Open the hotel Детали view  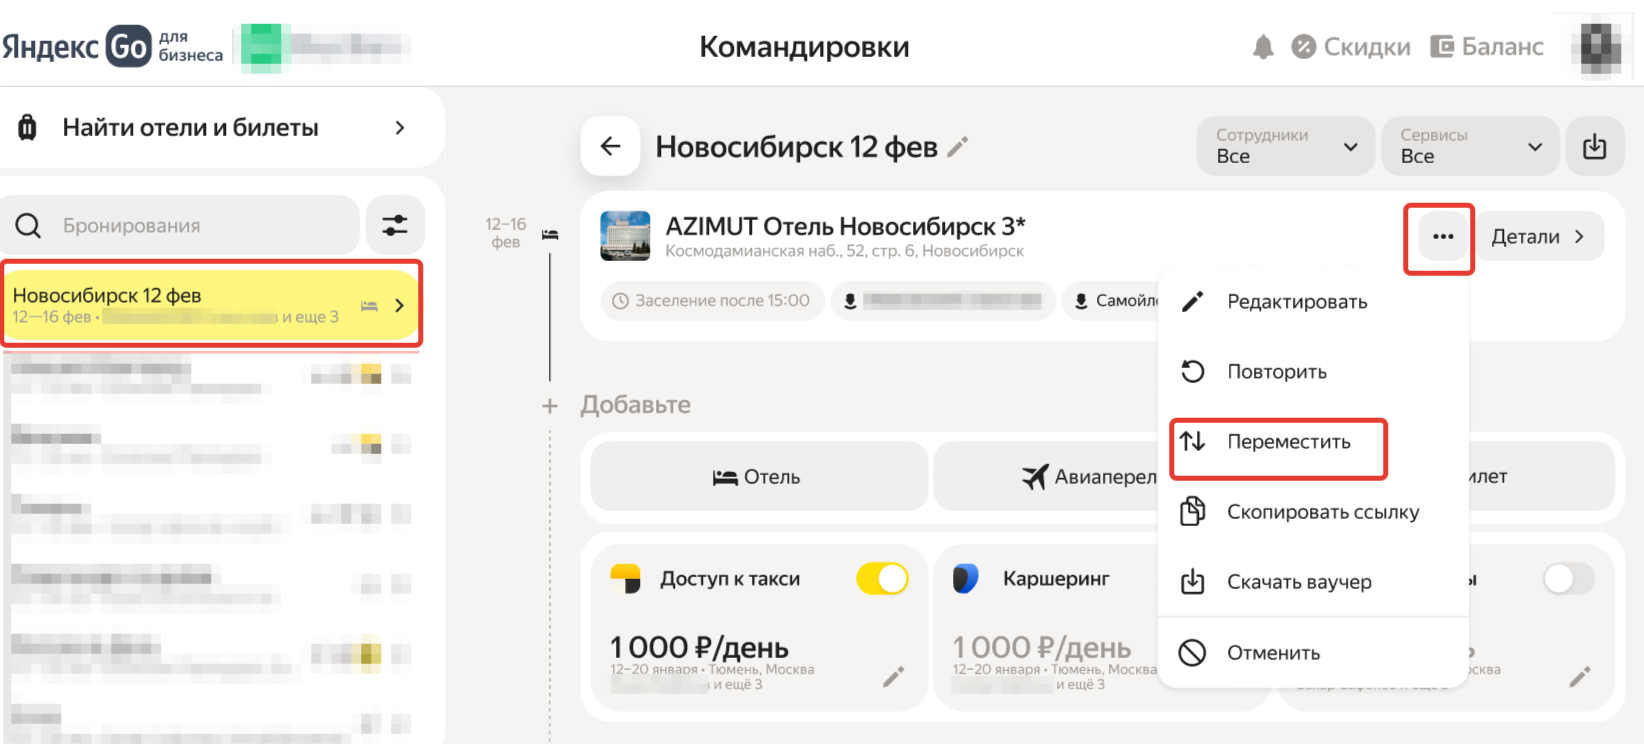tap(1539, 237)
